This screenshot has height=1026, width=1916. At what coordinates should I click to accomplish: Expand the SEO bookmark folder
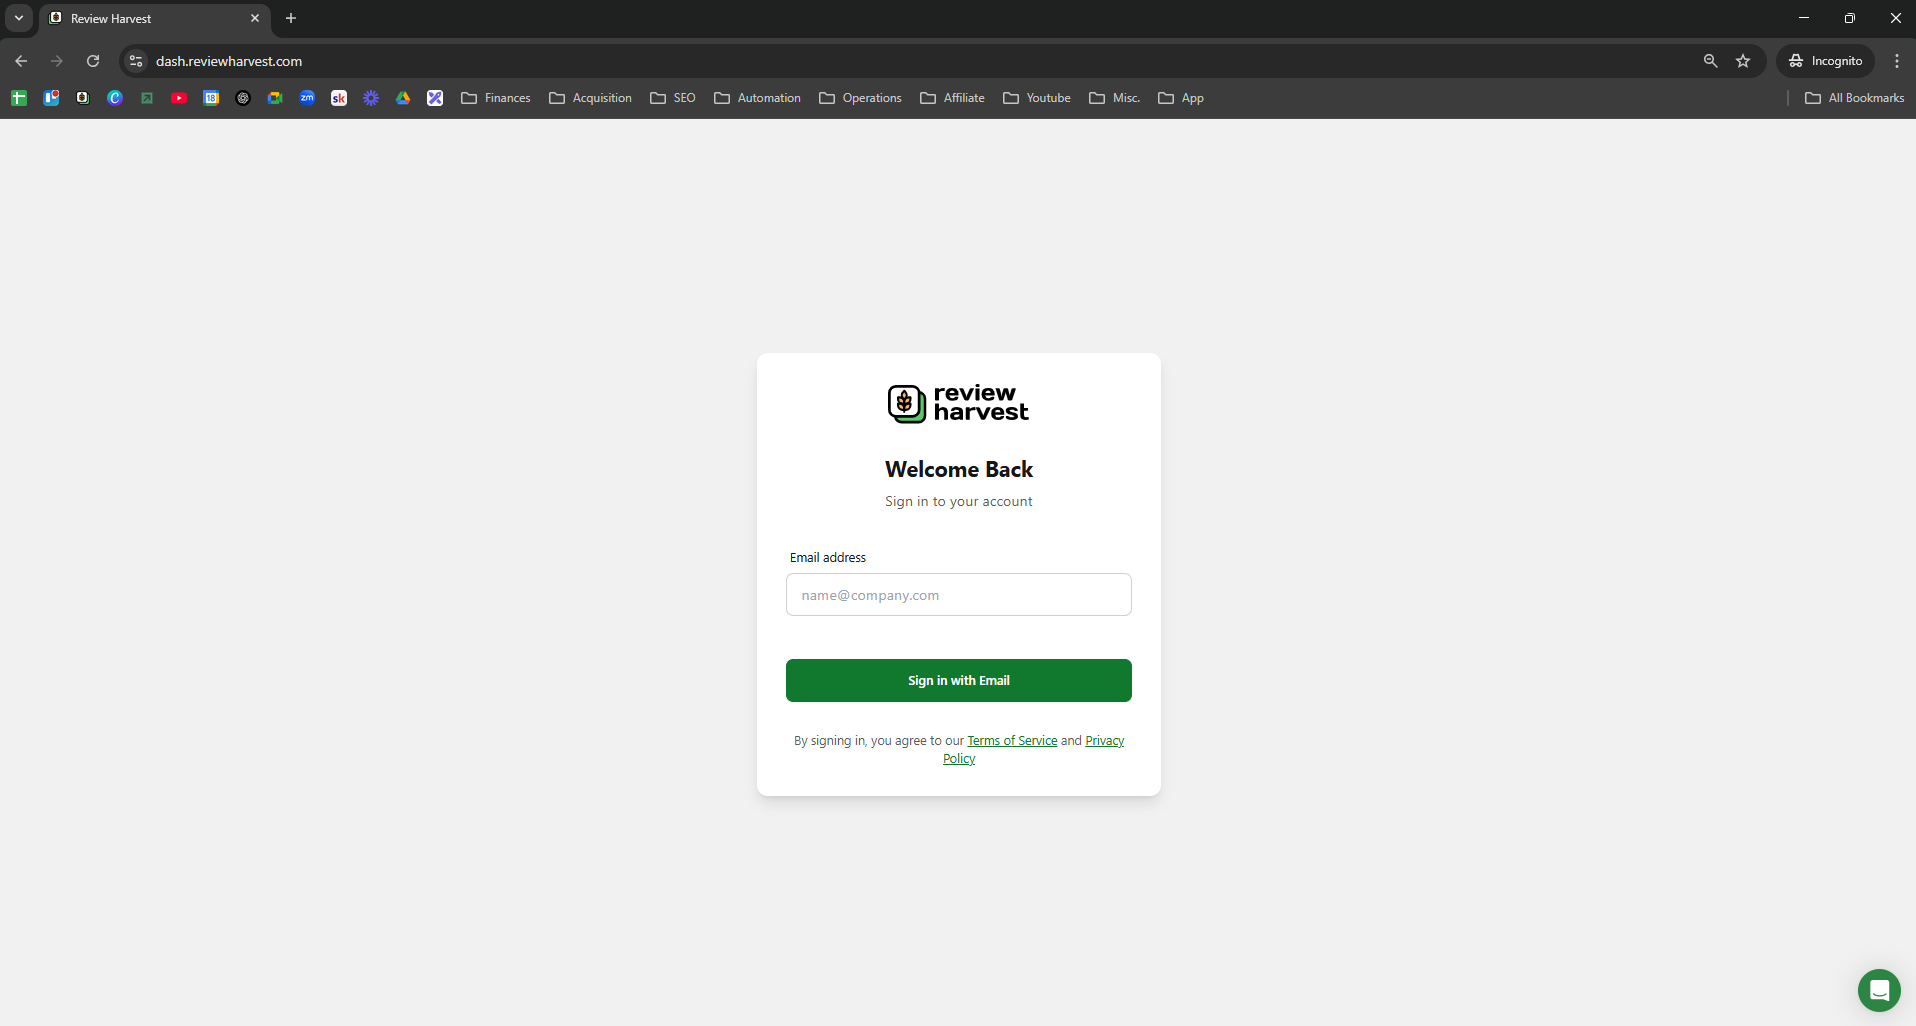(x=673, y=98)
